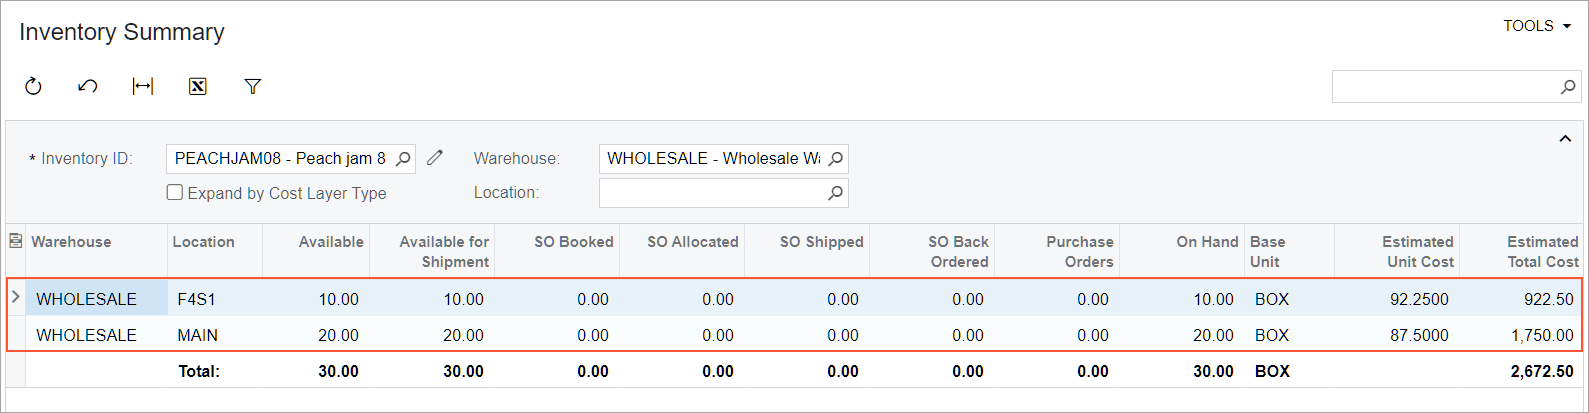Click the Refresh toolbar icon
The image size is (1589, 413).
coord(33,87)
